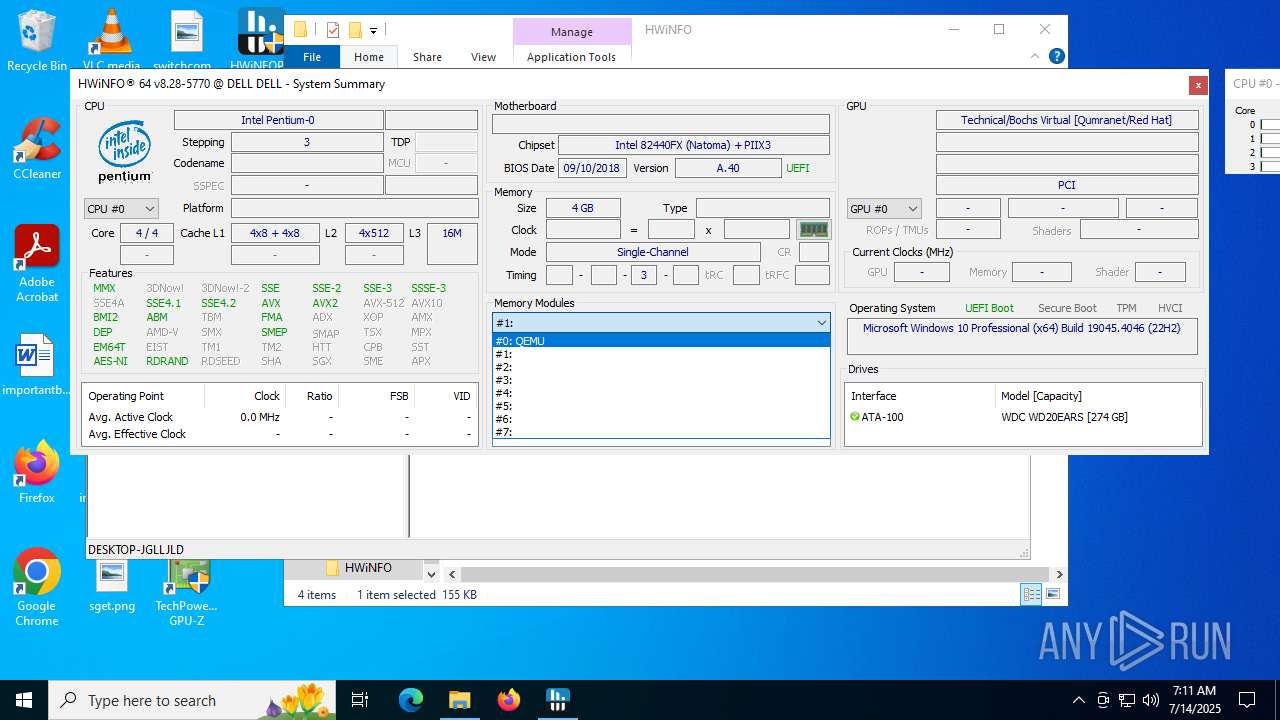Open the volume control in system tray

1150,700
